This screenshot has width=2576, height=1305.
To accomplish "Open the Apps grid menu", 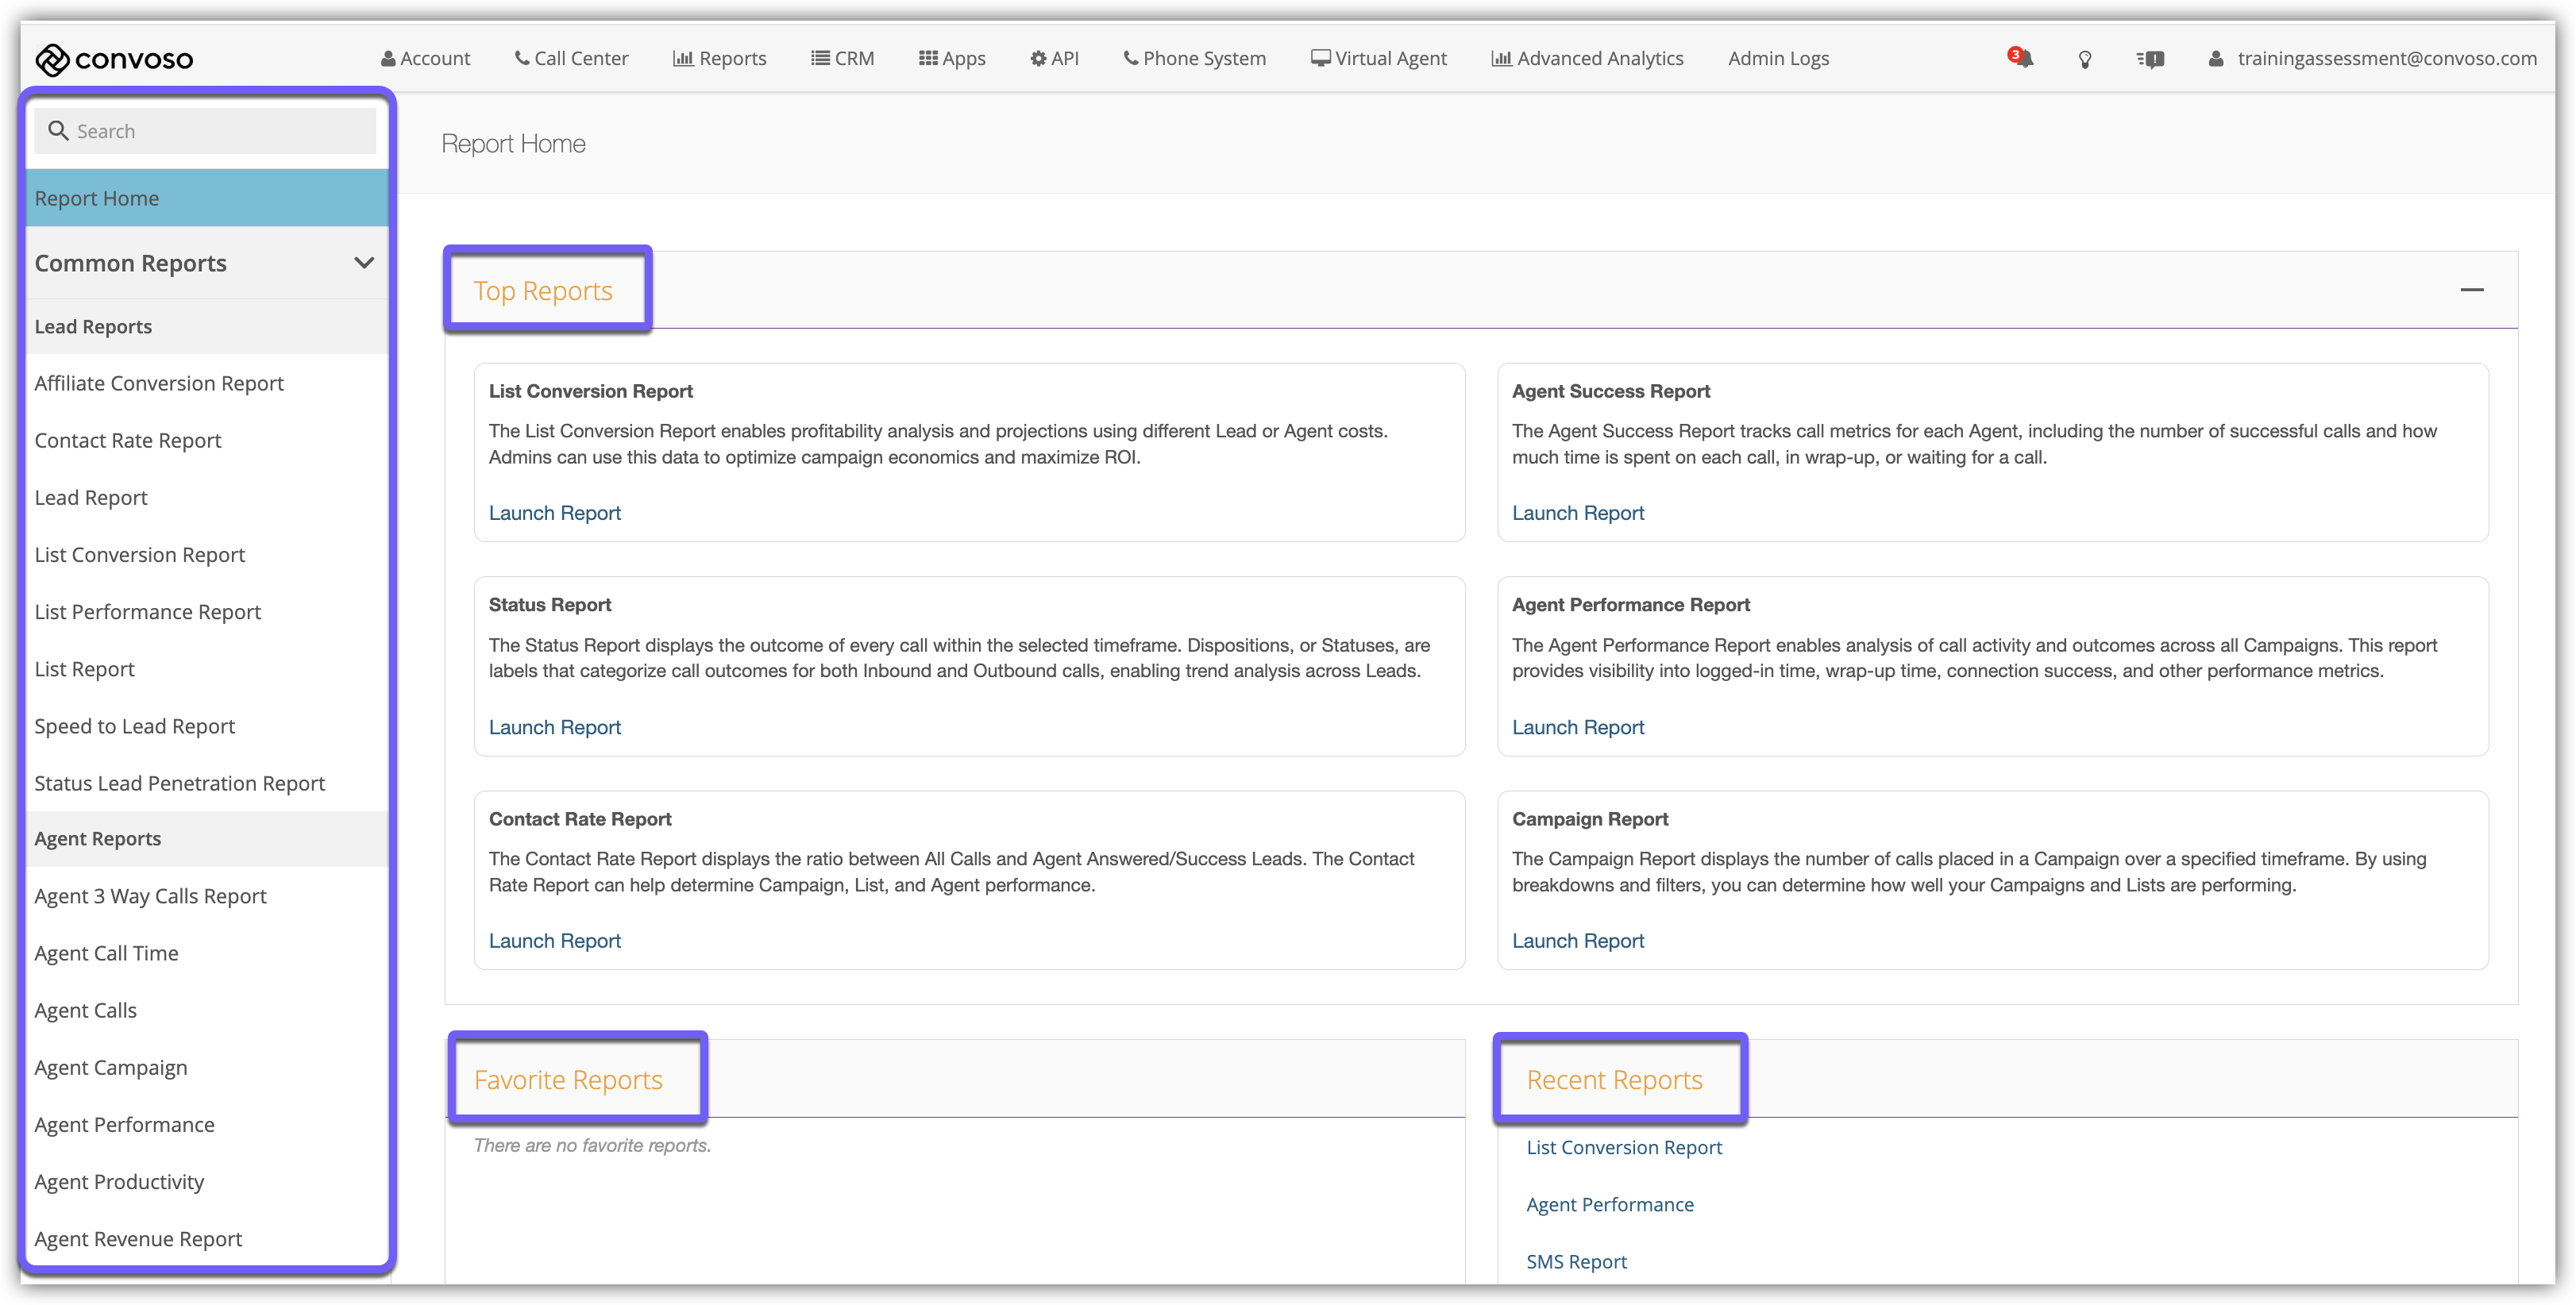I will (952, 58).
